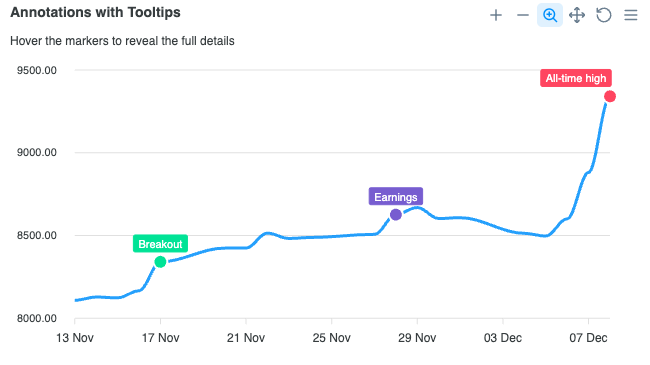Click the '17 Nov' x-axis label
The width and height of the screenshot is (650, 365).
[160, 338]
